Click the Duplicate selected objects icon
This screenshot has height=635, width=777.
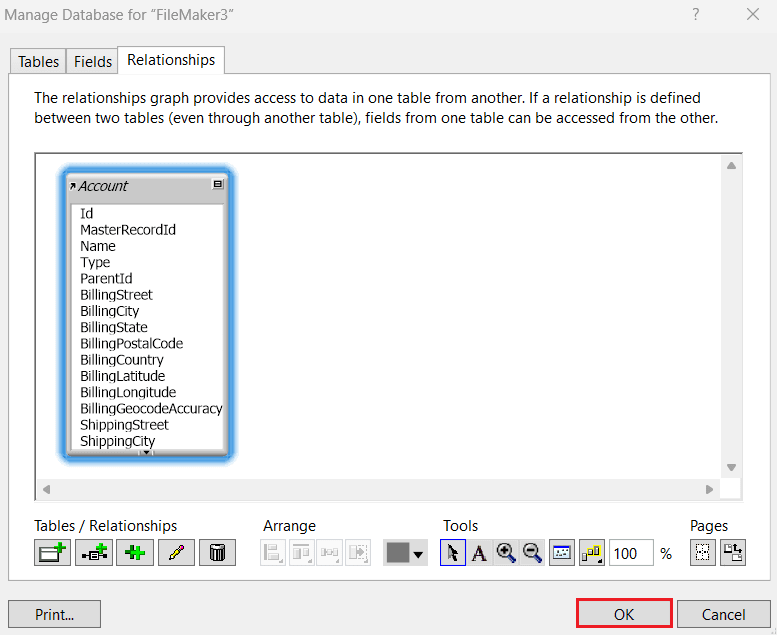pos(135,553)
